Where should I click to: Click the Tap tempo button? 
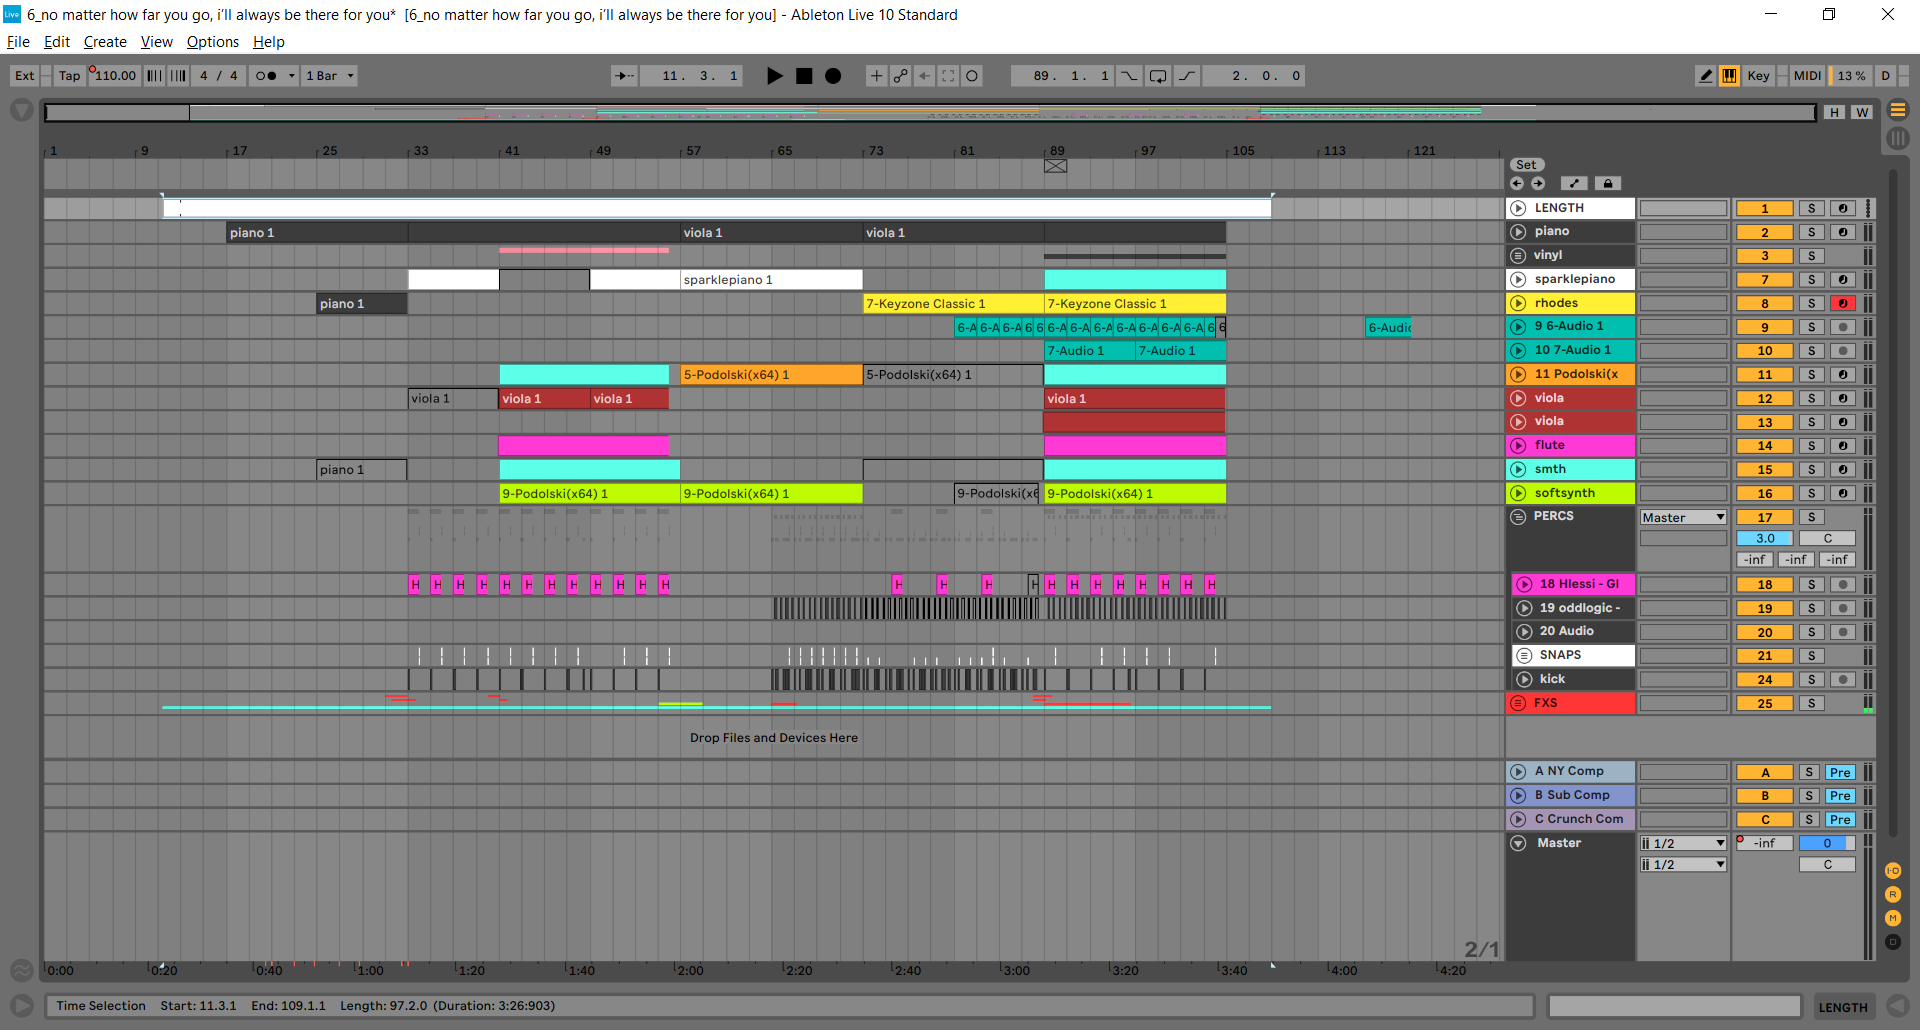(69, 76)
